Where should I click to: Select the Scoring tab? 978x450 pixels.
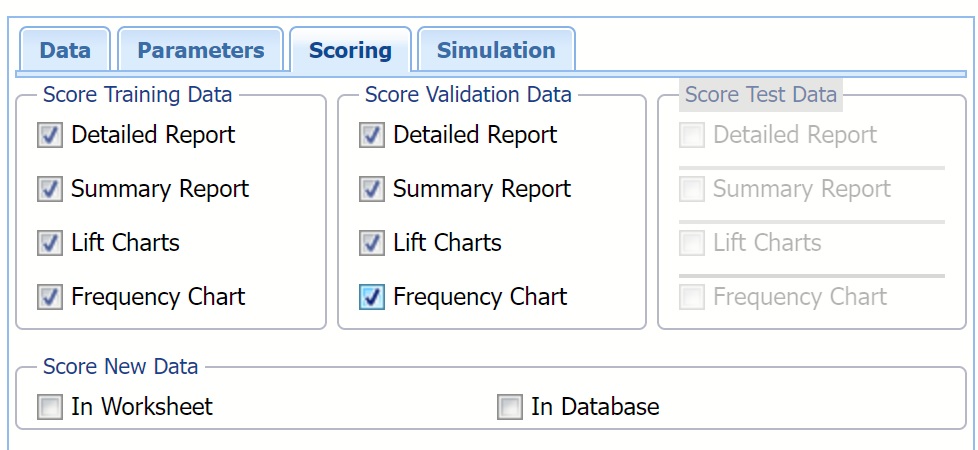[x=350, y=51]
